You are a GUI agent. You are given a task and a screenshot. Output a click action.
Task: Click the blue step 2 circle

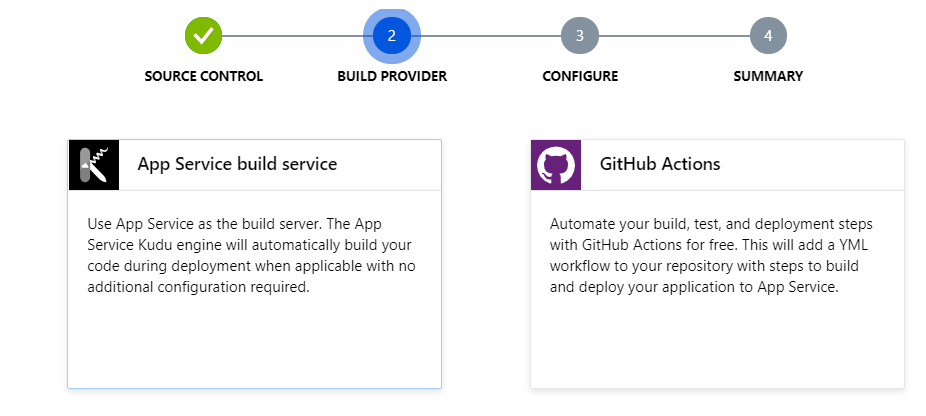(x=391, y=35)
